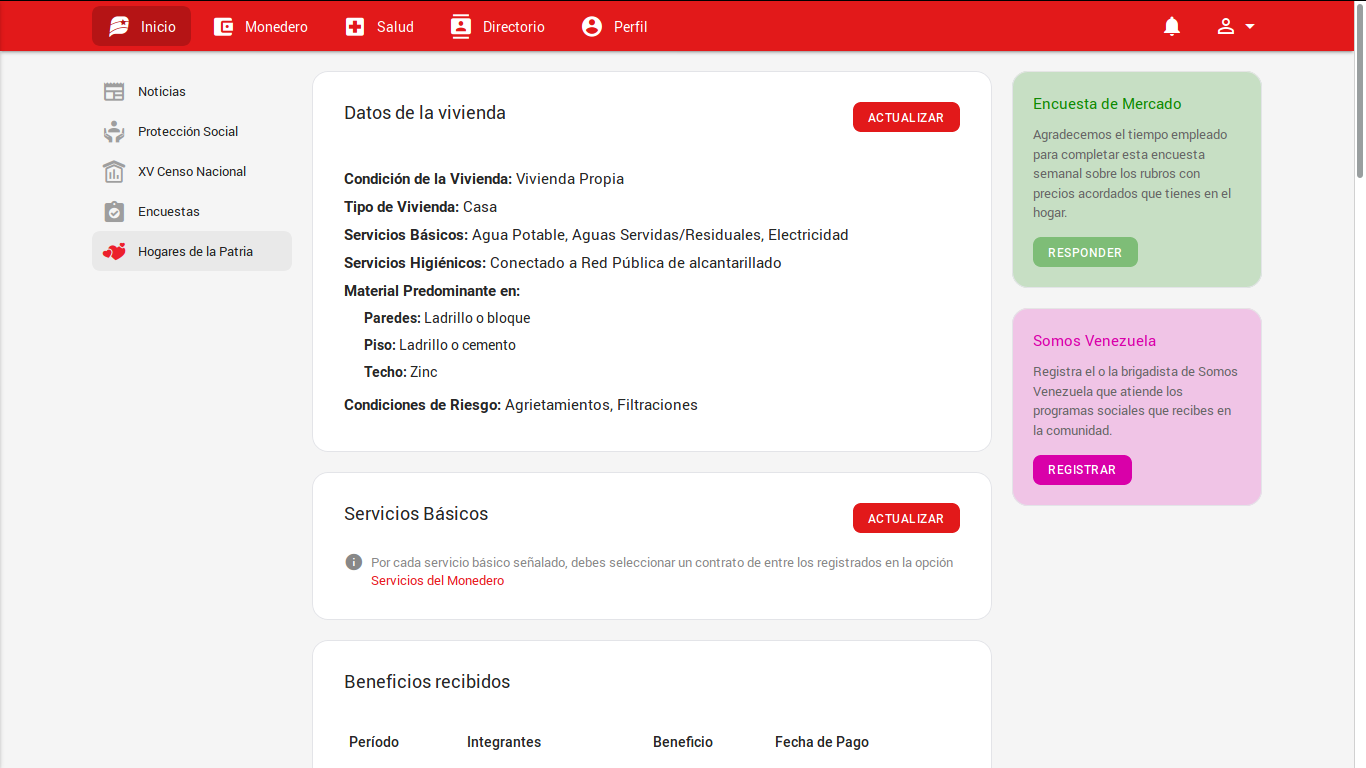The image size is (1366, 768).
Task: Click the Monedero wallet icon
Action: (x=224, y=27)
